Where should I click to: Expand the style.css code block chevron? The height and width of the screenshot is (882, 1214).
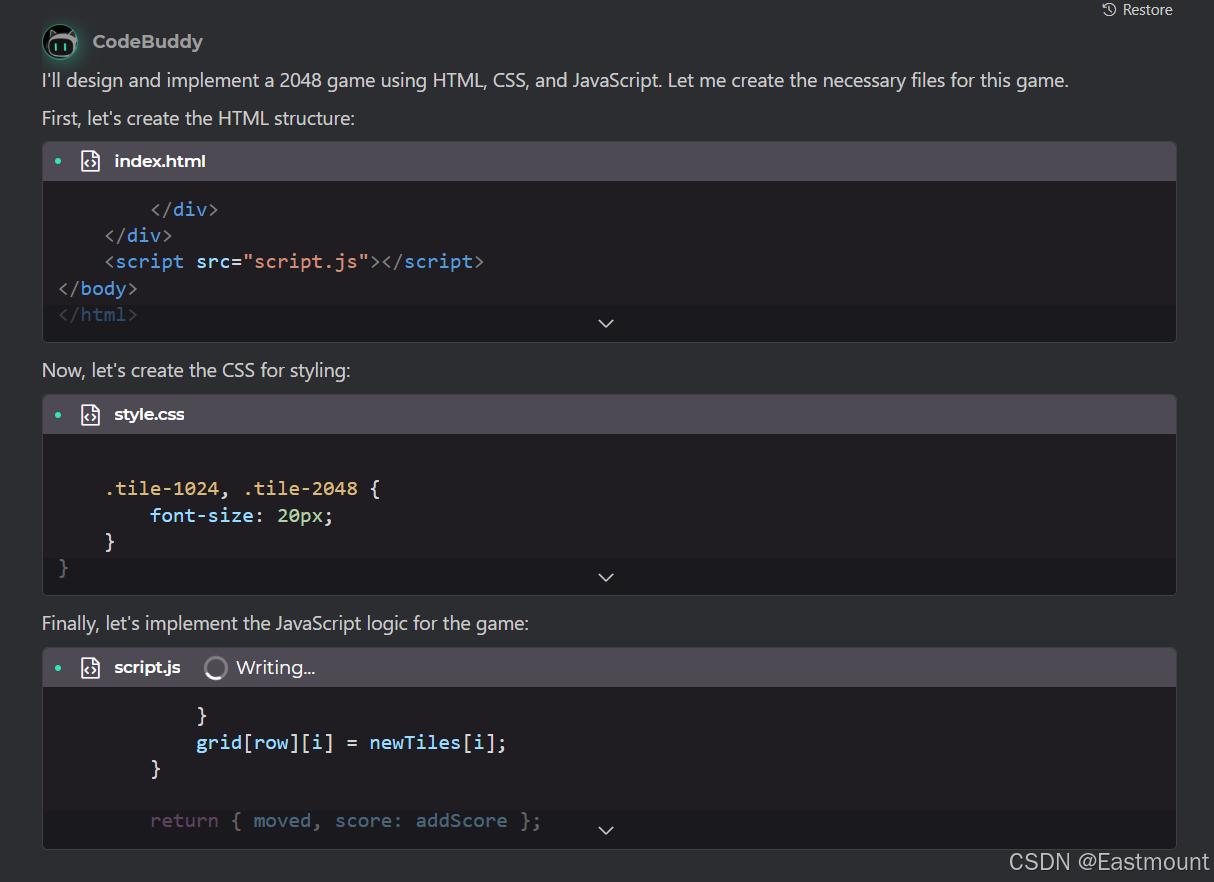(x=605, y=577)
